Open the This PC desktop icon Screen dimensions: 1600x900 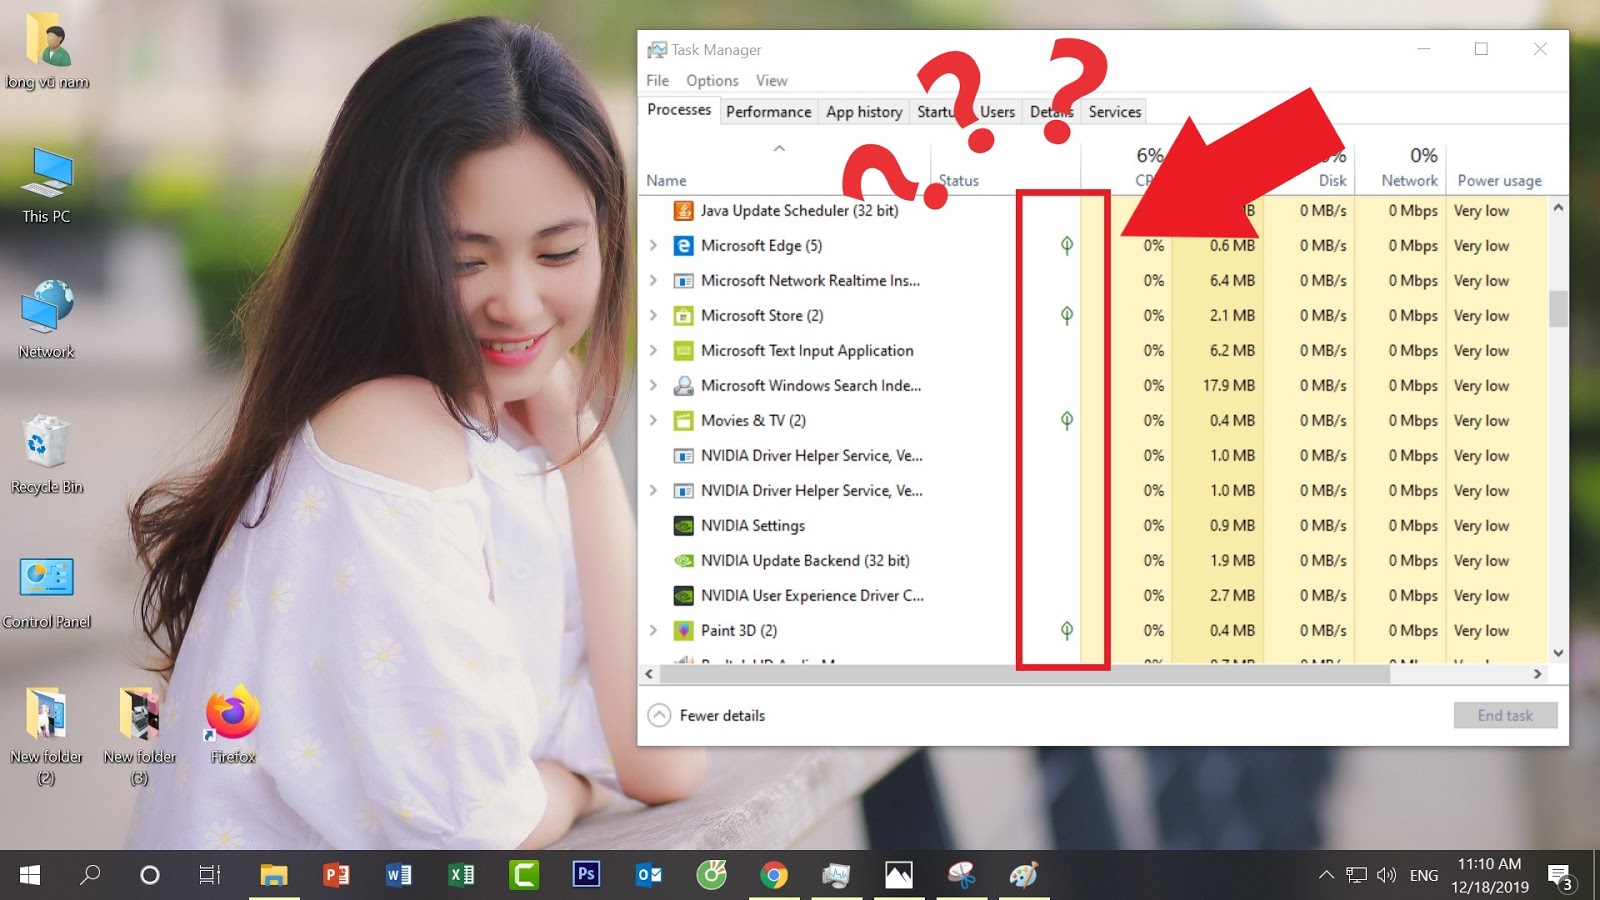coord(47,184)
